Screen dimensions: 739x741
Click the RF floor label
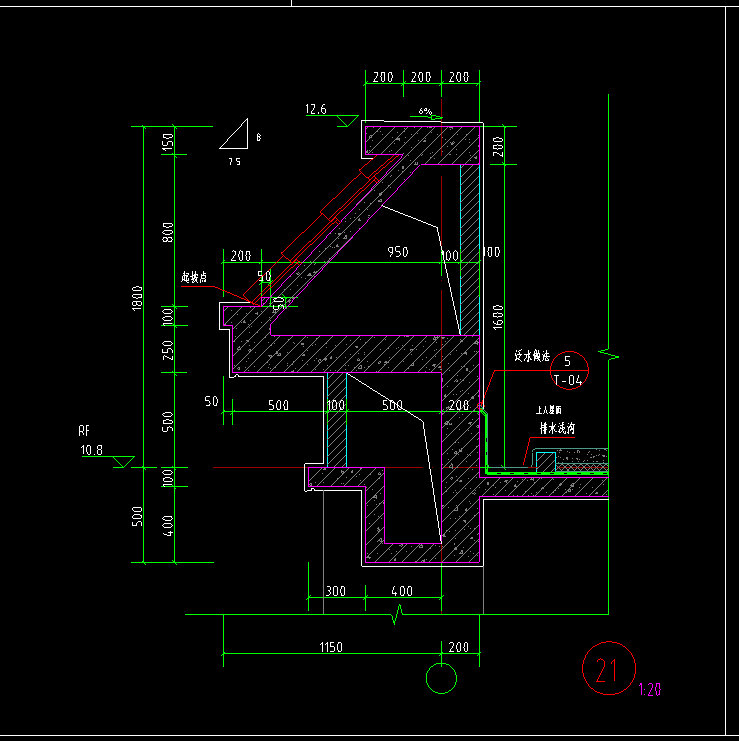(84, 431)
